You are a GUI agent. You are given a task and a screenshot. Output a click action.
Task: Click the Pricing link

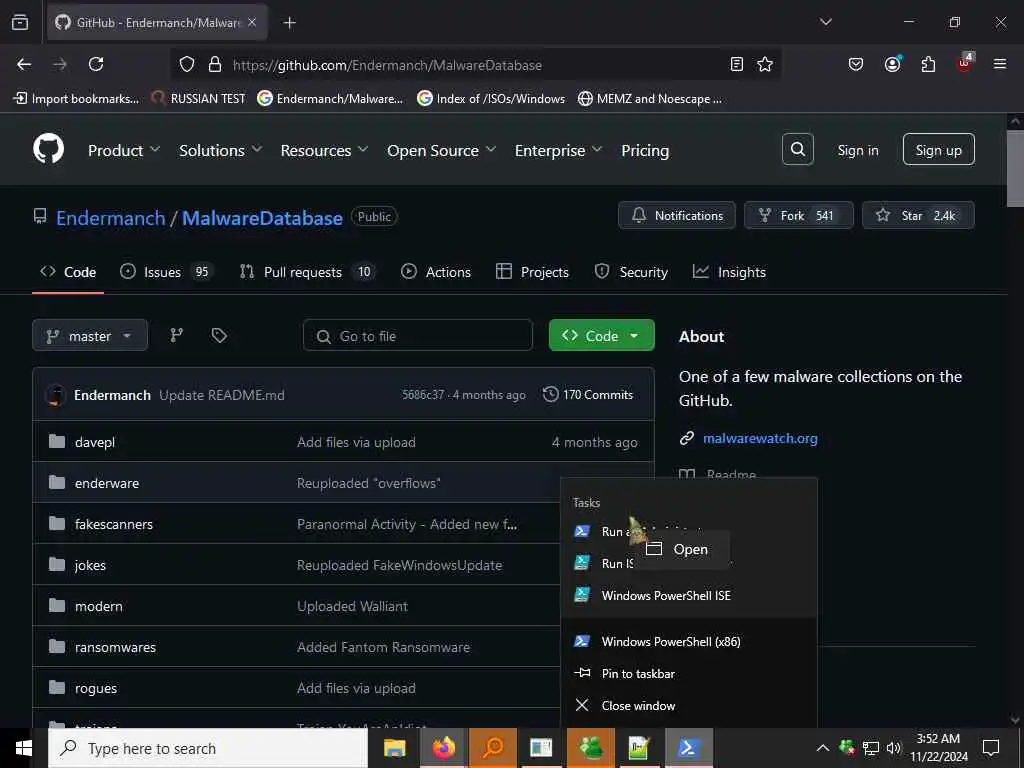[645, 150]
